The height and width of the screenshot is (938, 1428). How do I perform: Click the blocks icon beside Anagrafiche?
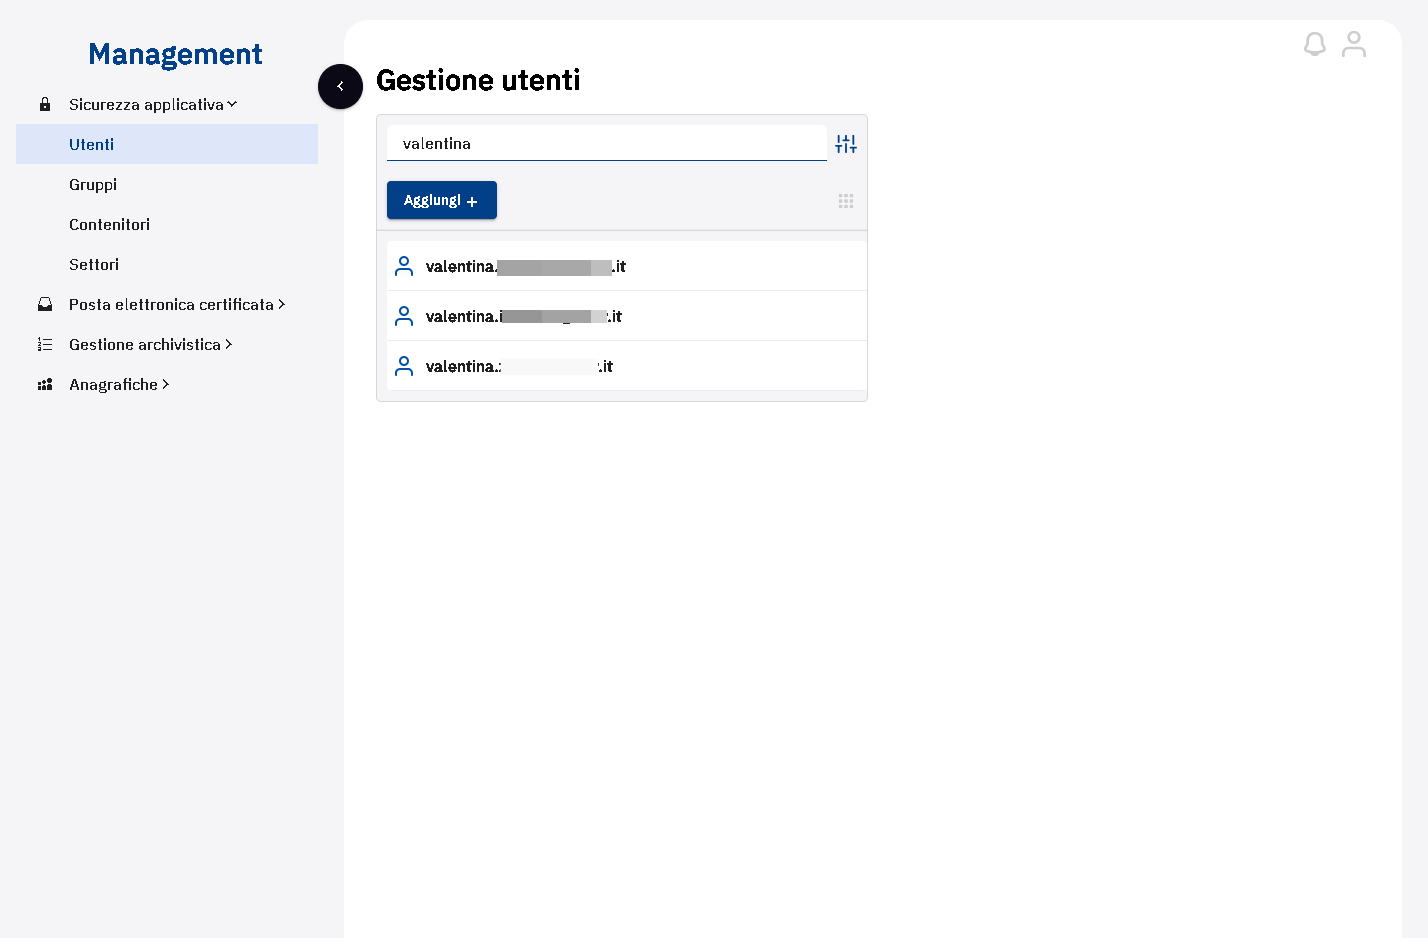coord(45,384)
